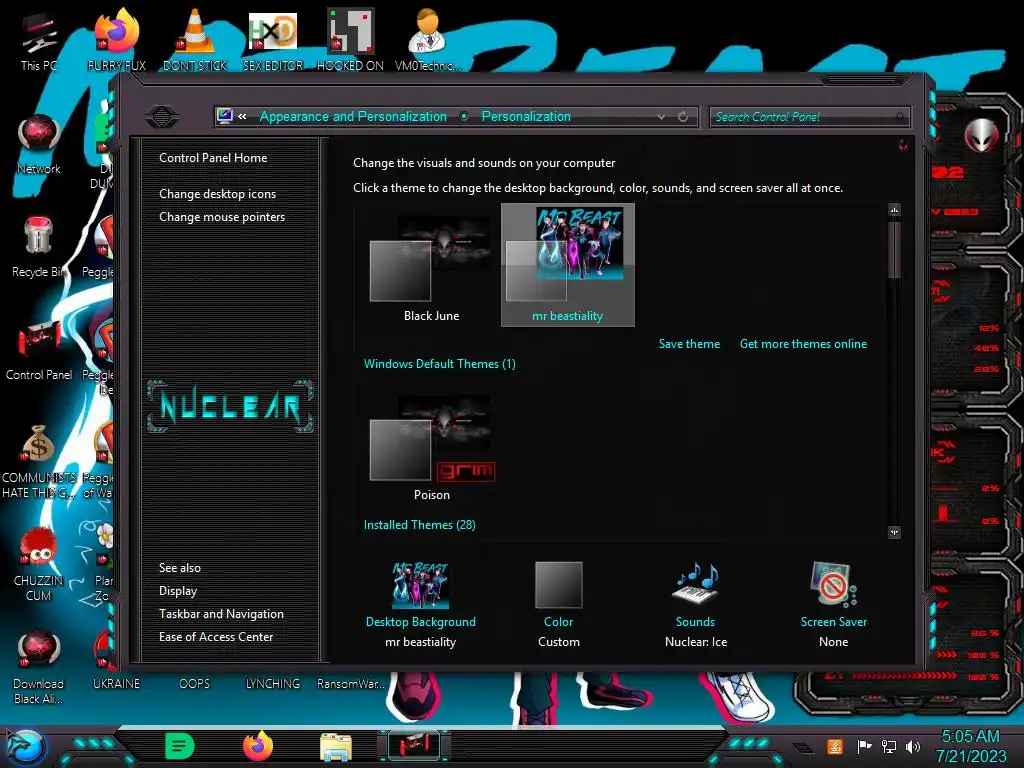
Task: Open Control Panel Home link
Action: click(213, 158)
